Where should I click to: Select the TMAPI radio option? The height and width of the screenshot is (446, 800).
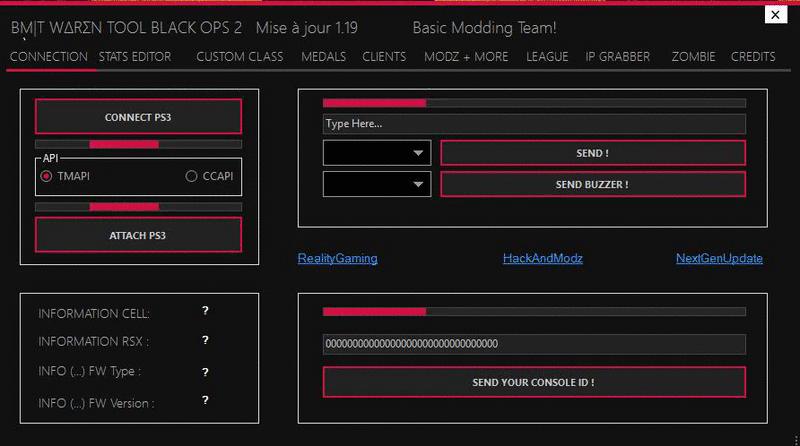click(x=66, y=176)
